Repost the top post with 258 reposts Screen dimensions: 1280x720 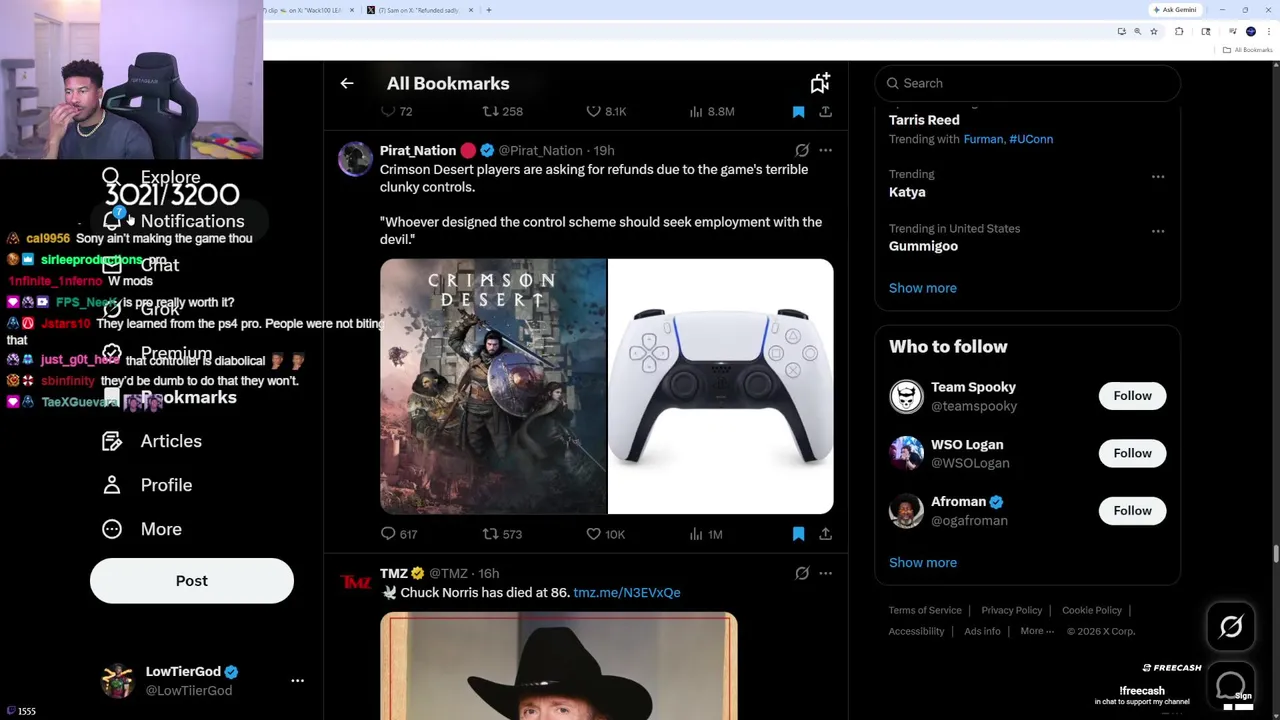502,111
